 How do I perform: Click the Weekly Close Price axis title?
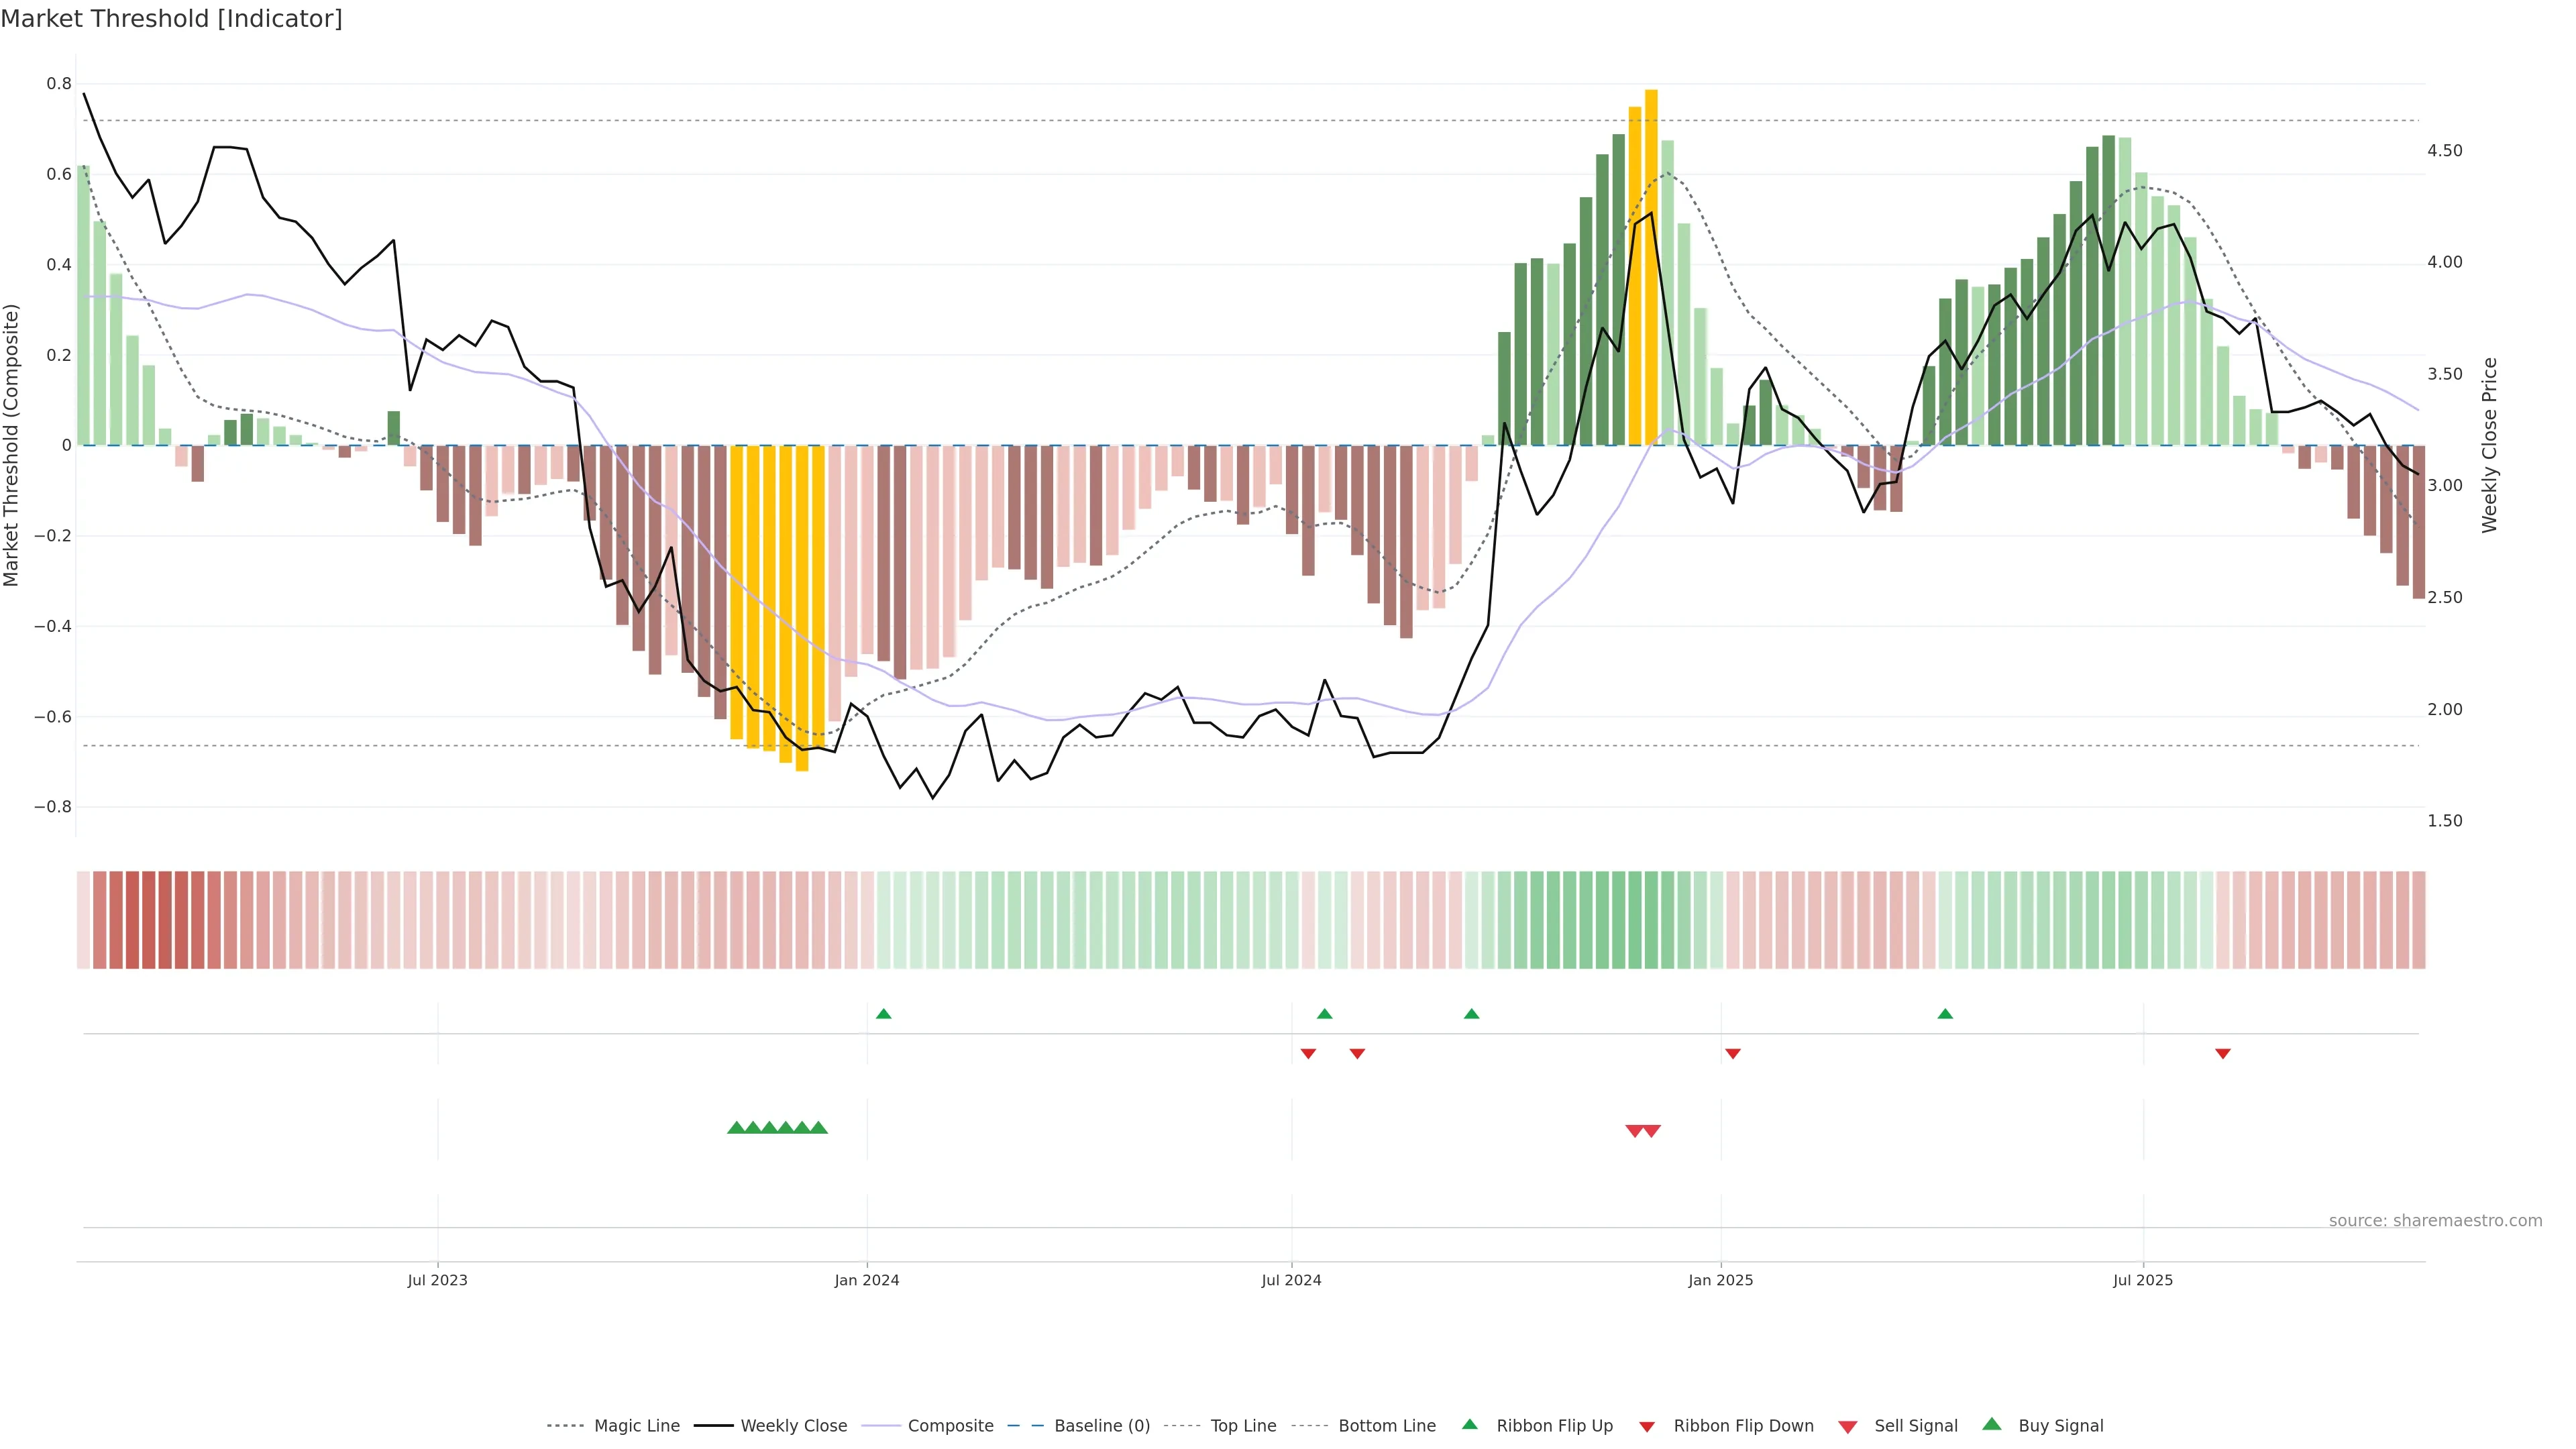click(x=2489, y=445)
